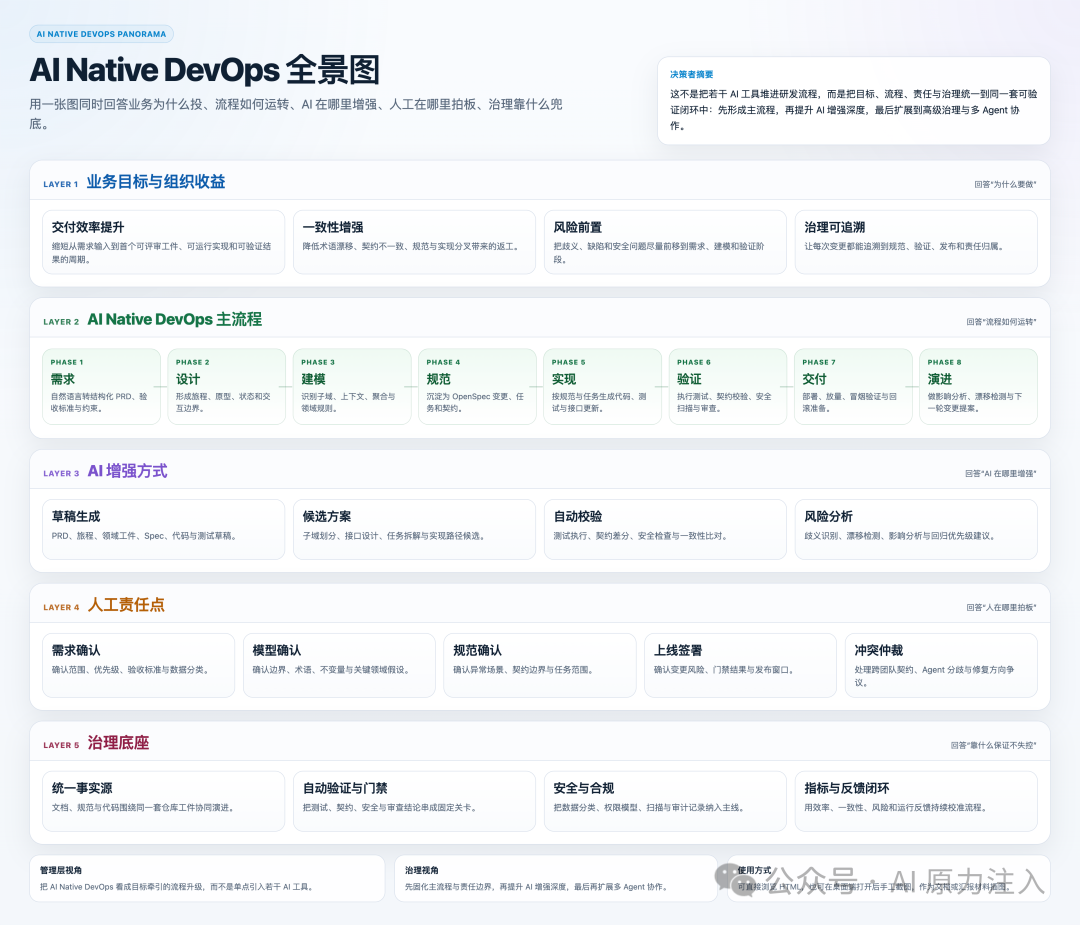1080x925 pixels.
Task: Select the Phase 4 规范 card
Action: click(477, 386)
